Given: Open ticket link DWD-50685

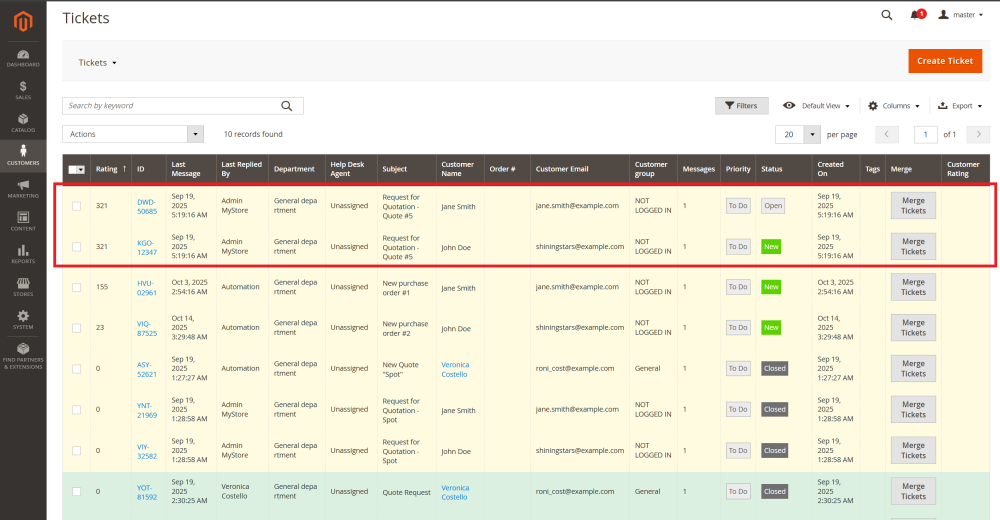Looking at the screenshot, I should click(147, 207).
